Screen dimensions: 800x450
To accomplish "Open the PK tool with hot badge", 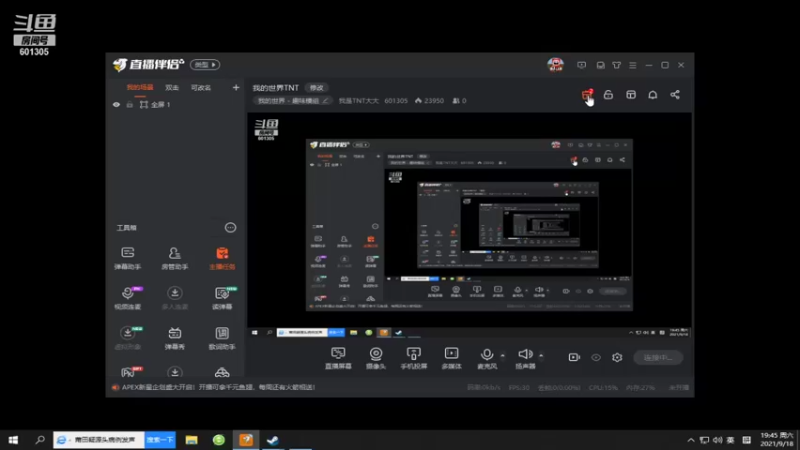I will tap(129, 372).
